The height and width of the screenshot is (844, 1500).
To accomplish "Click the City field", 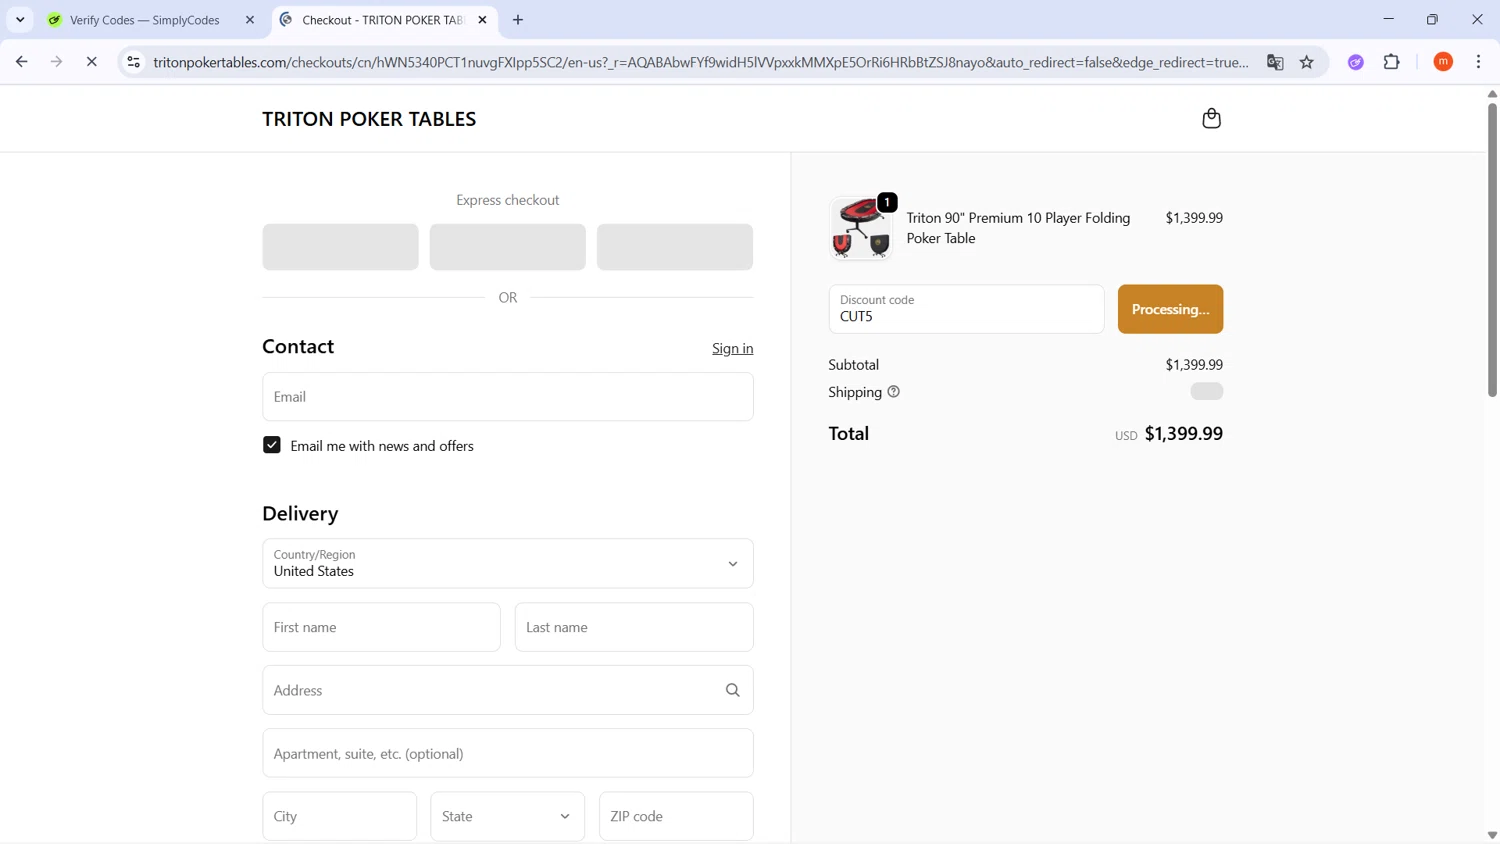I will [340, 817].
